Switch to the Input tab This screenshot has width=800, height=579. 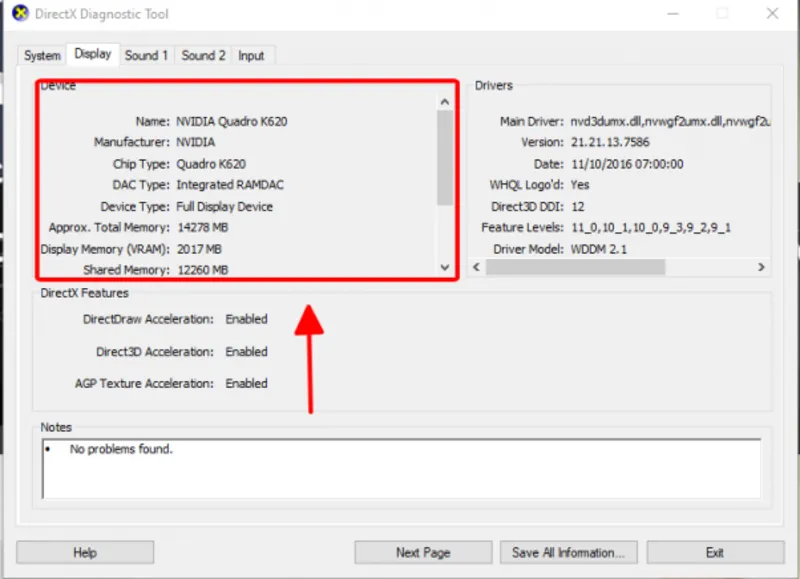point(251,56)
